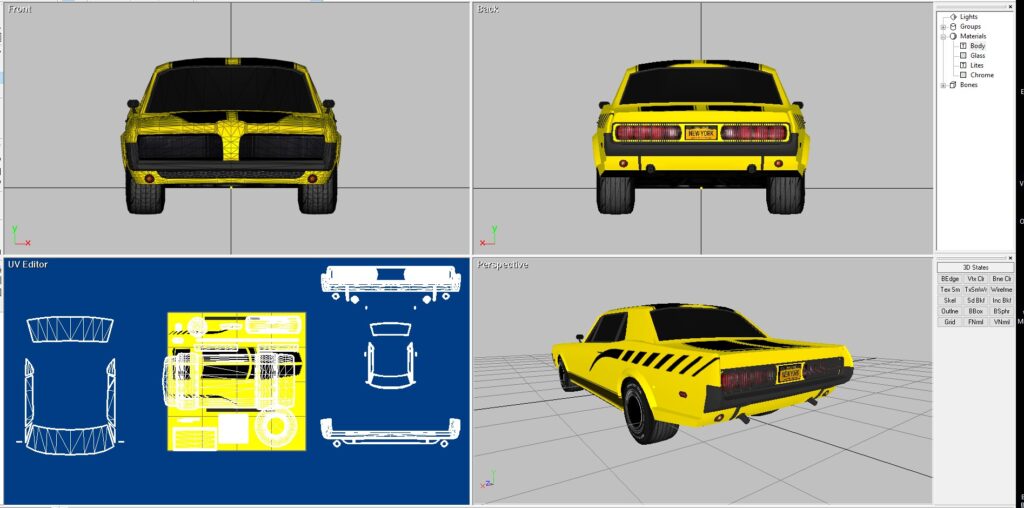Select the Materials label in tree
1024x508 pixels.
(x=973, y=37)
